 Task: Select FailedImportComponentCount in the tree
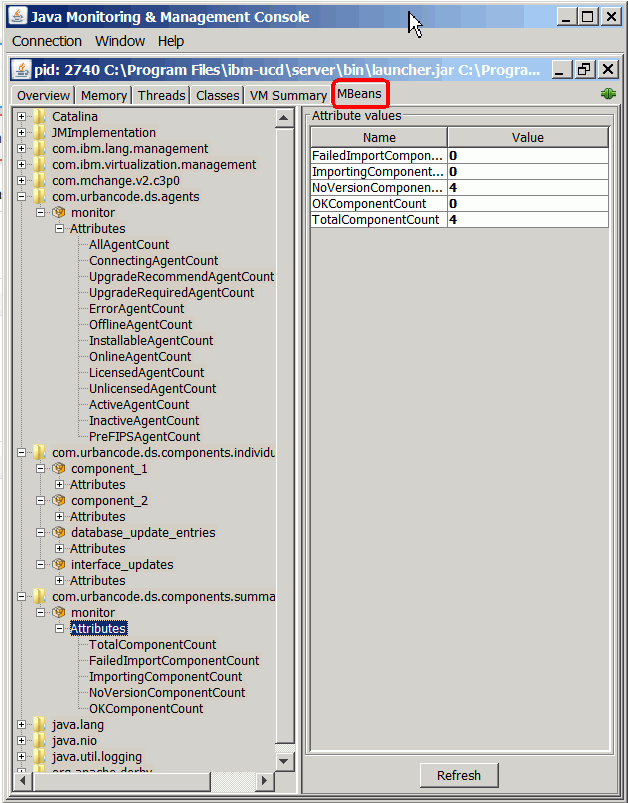tap(174, 661)
